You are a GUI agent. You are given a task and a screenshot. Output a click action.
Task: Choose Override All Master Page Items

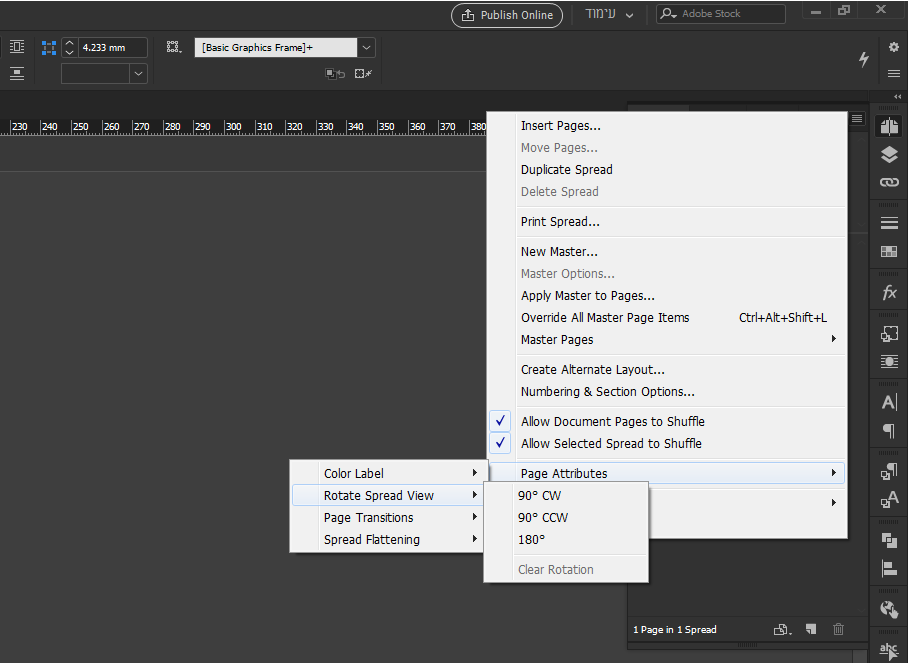[667, 318]
